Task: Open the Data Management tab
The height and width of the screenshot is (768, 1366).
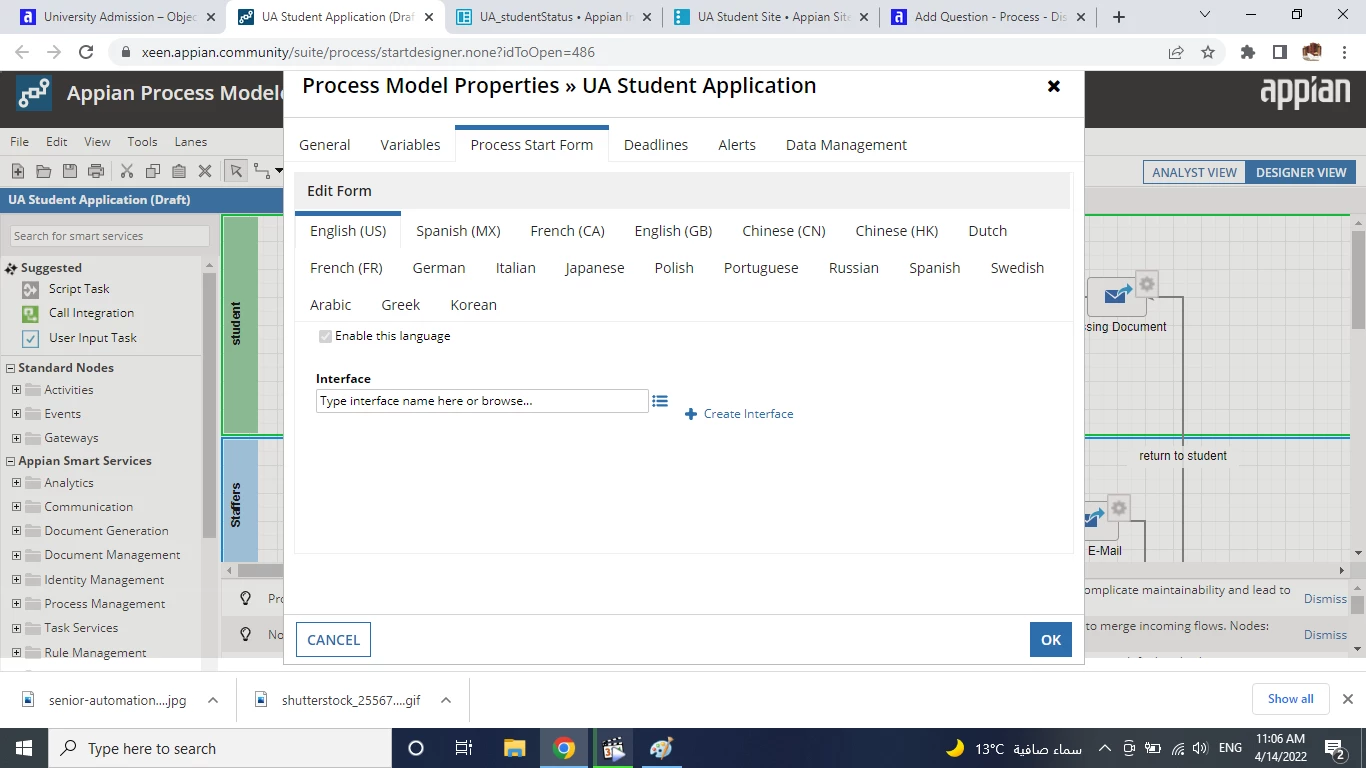Action: (x=846, y=145)
